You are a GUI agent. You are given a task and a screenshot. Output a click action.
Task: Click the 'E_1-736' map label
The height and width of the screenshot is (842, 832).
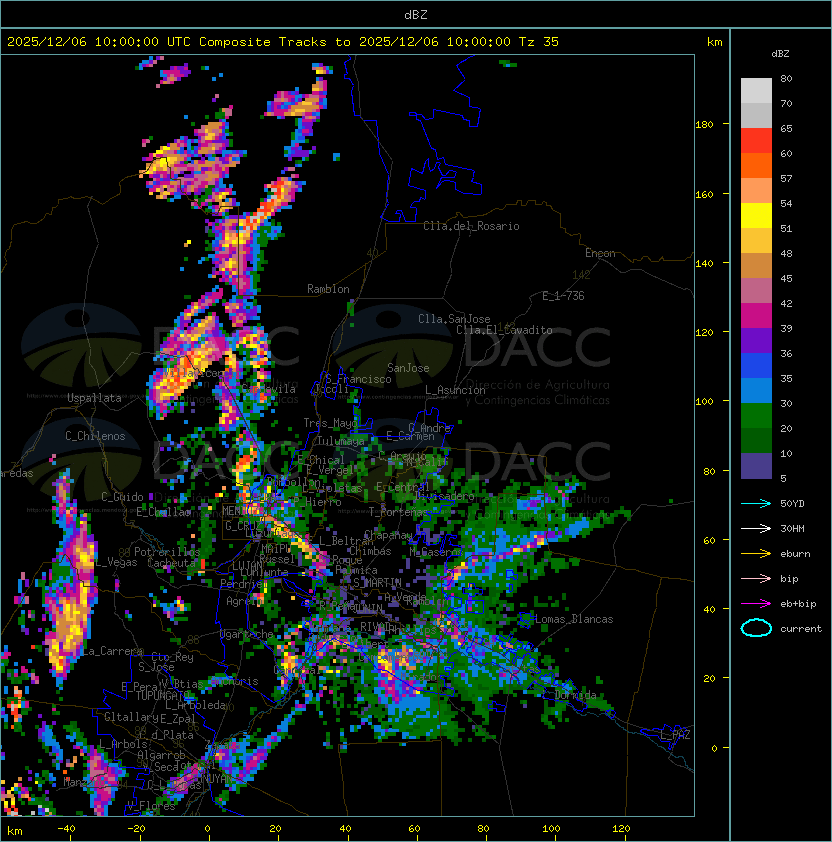[x=563, y=296]
